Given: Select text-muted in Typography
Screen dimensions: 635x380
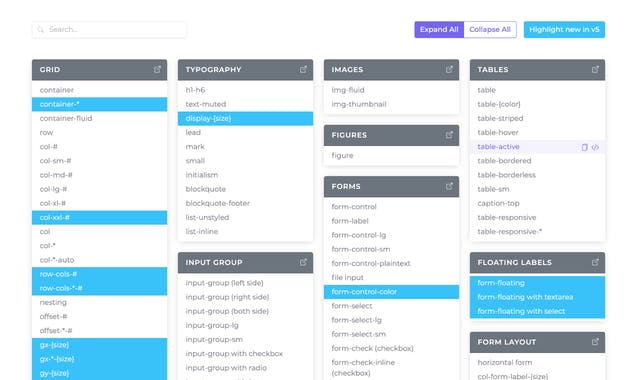Looking at the screenshot, I should point(245,104).
